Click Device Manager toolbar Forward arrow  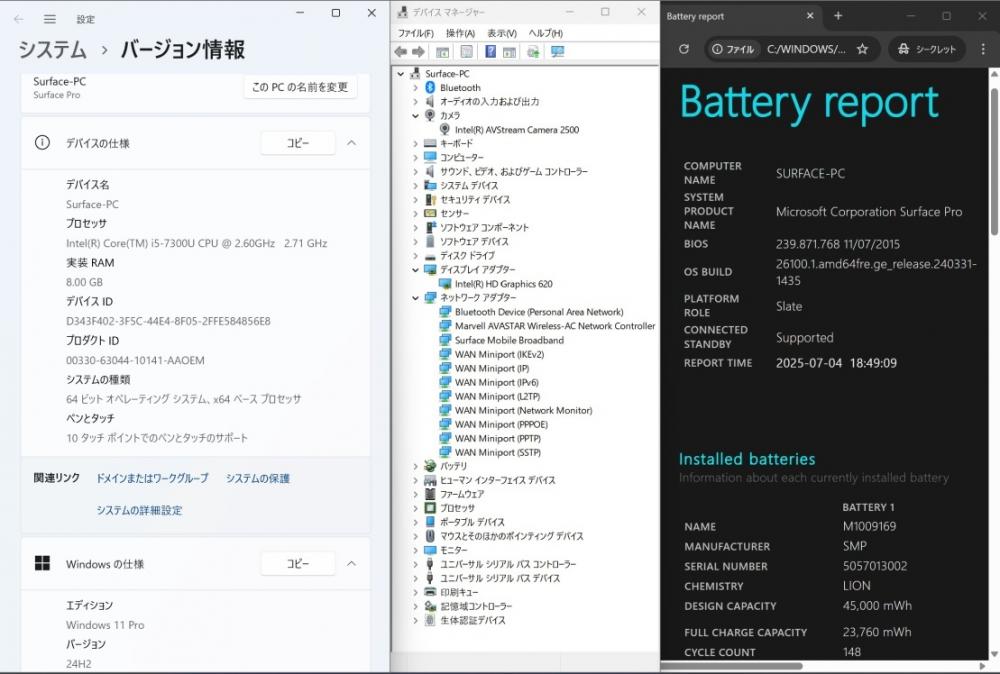click(x=418, y=52)
